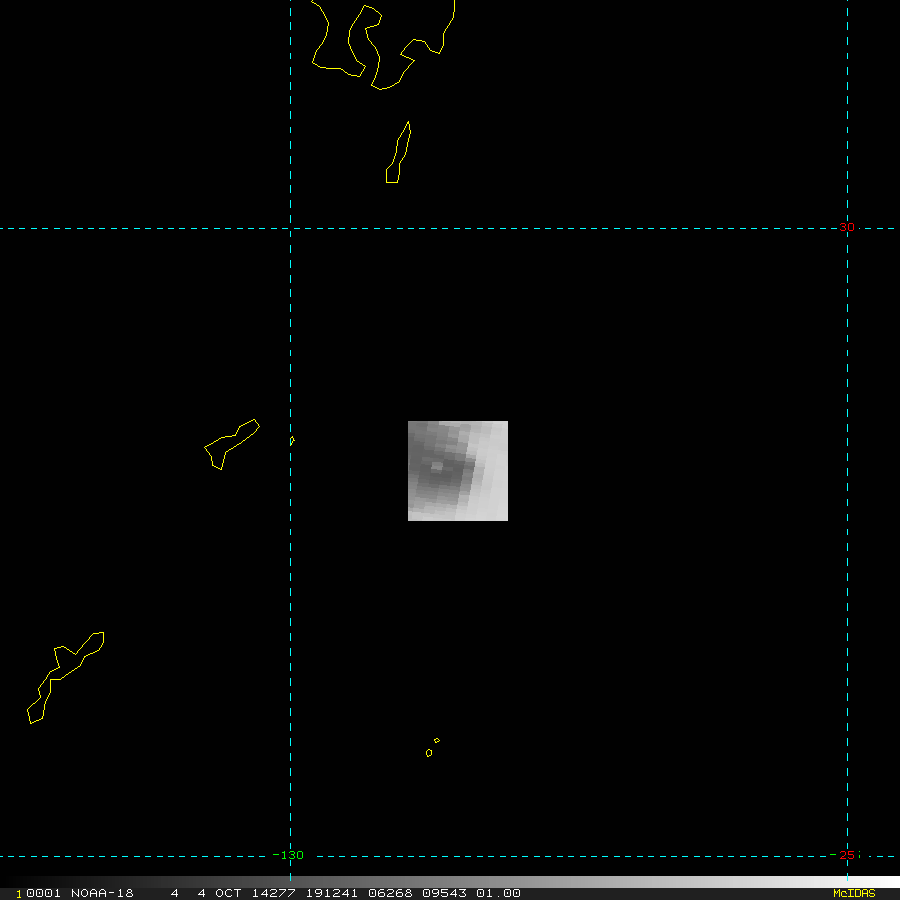This screenshot has width=900, height=900.
Task: Select the green -130 longitude label
Action: [x=288, y=855]
